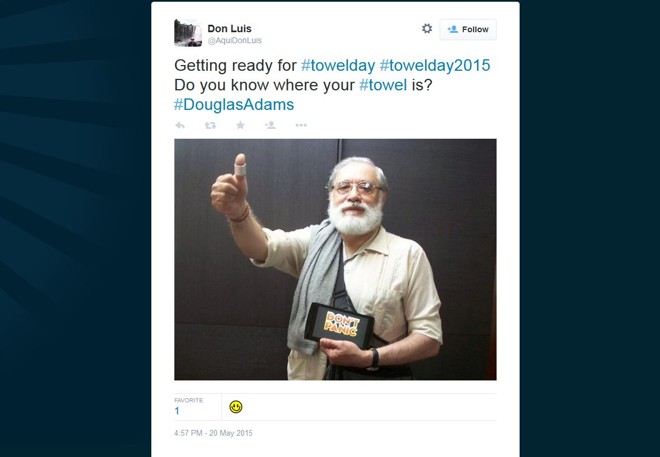Open the 4:57 PM - 20 May 2015 timestamp
The height and width of the screenshot is (457, 660).
(213, 433)
